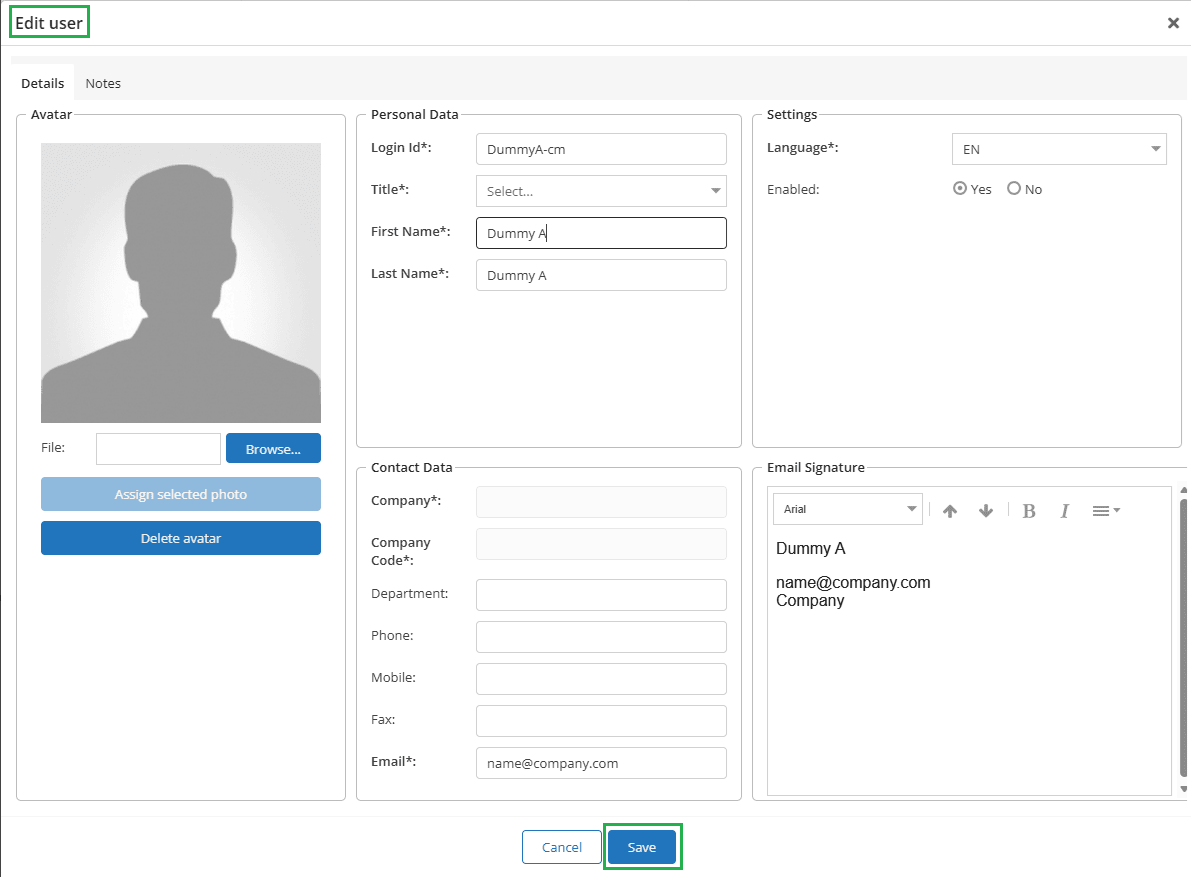The height and width of the screenshot is (877, 1191).
Task: Click the Mobile input field
Action: coord(602,679)
